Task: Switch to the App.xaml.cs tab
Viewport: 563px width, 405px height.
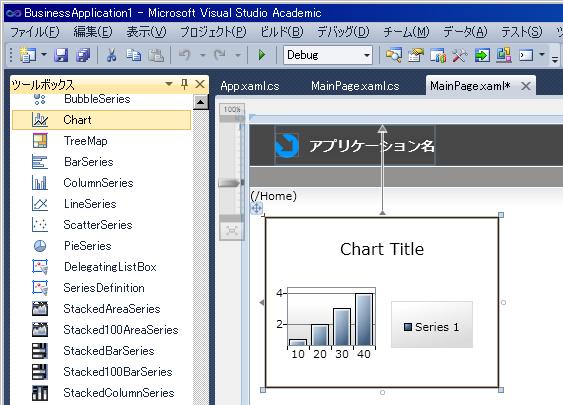Action: [250, 86]
